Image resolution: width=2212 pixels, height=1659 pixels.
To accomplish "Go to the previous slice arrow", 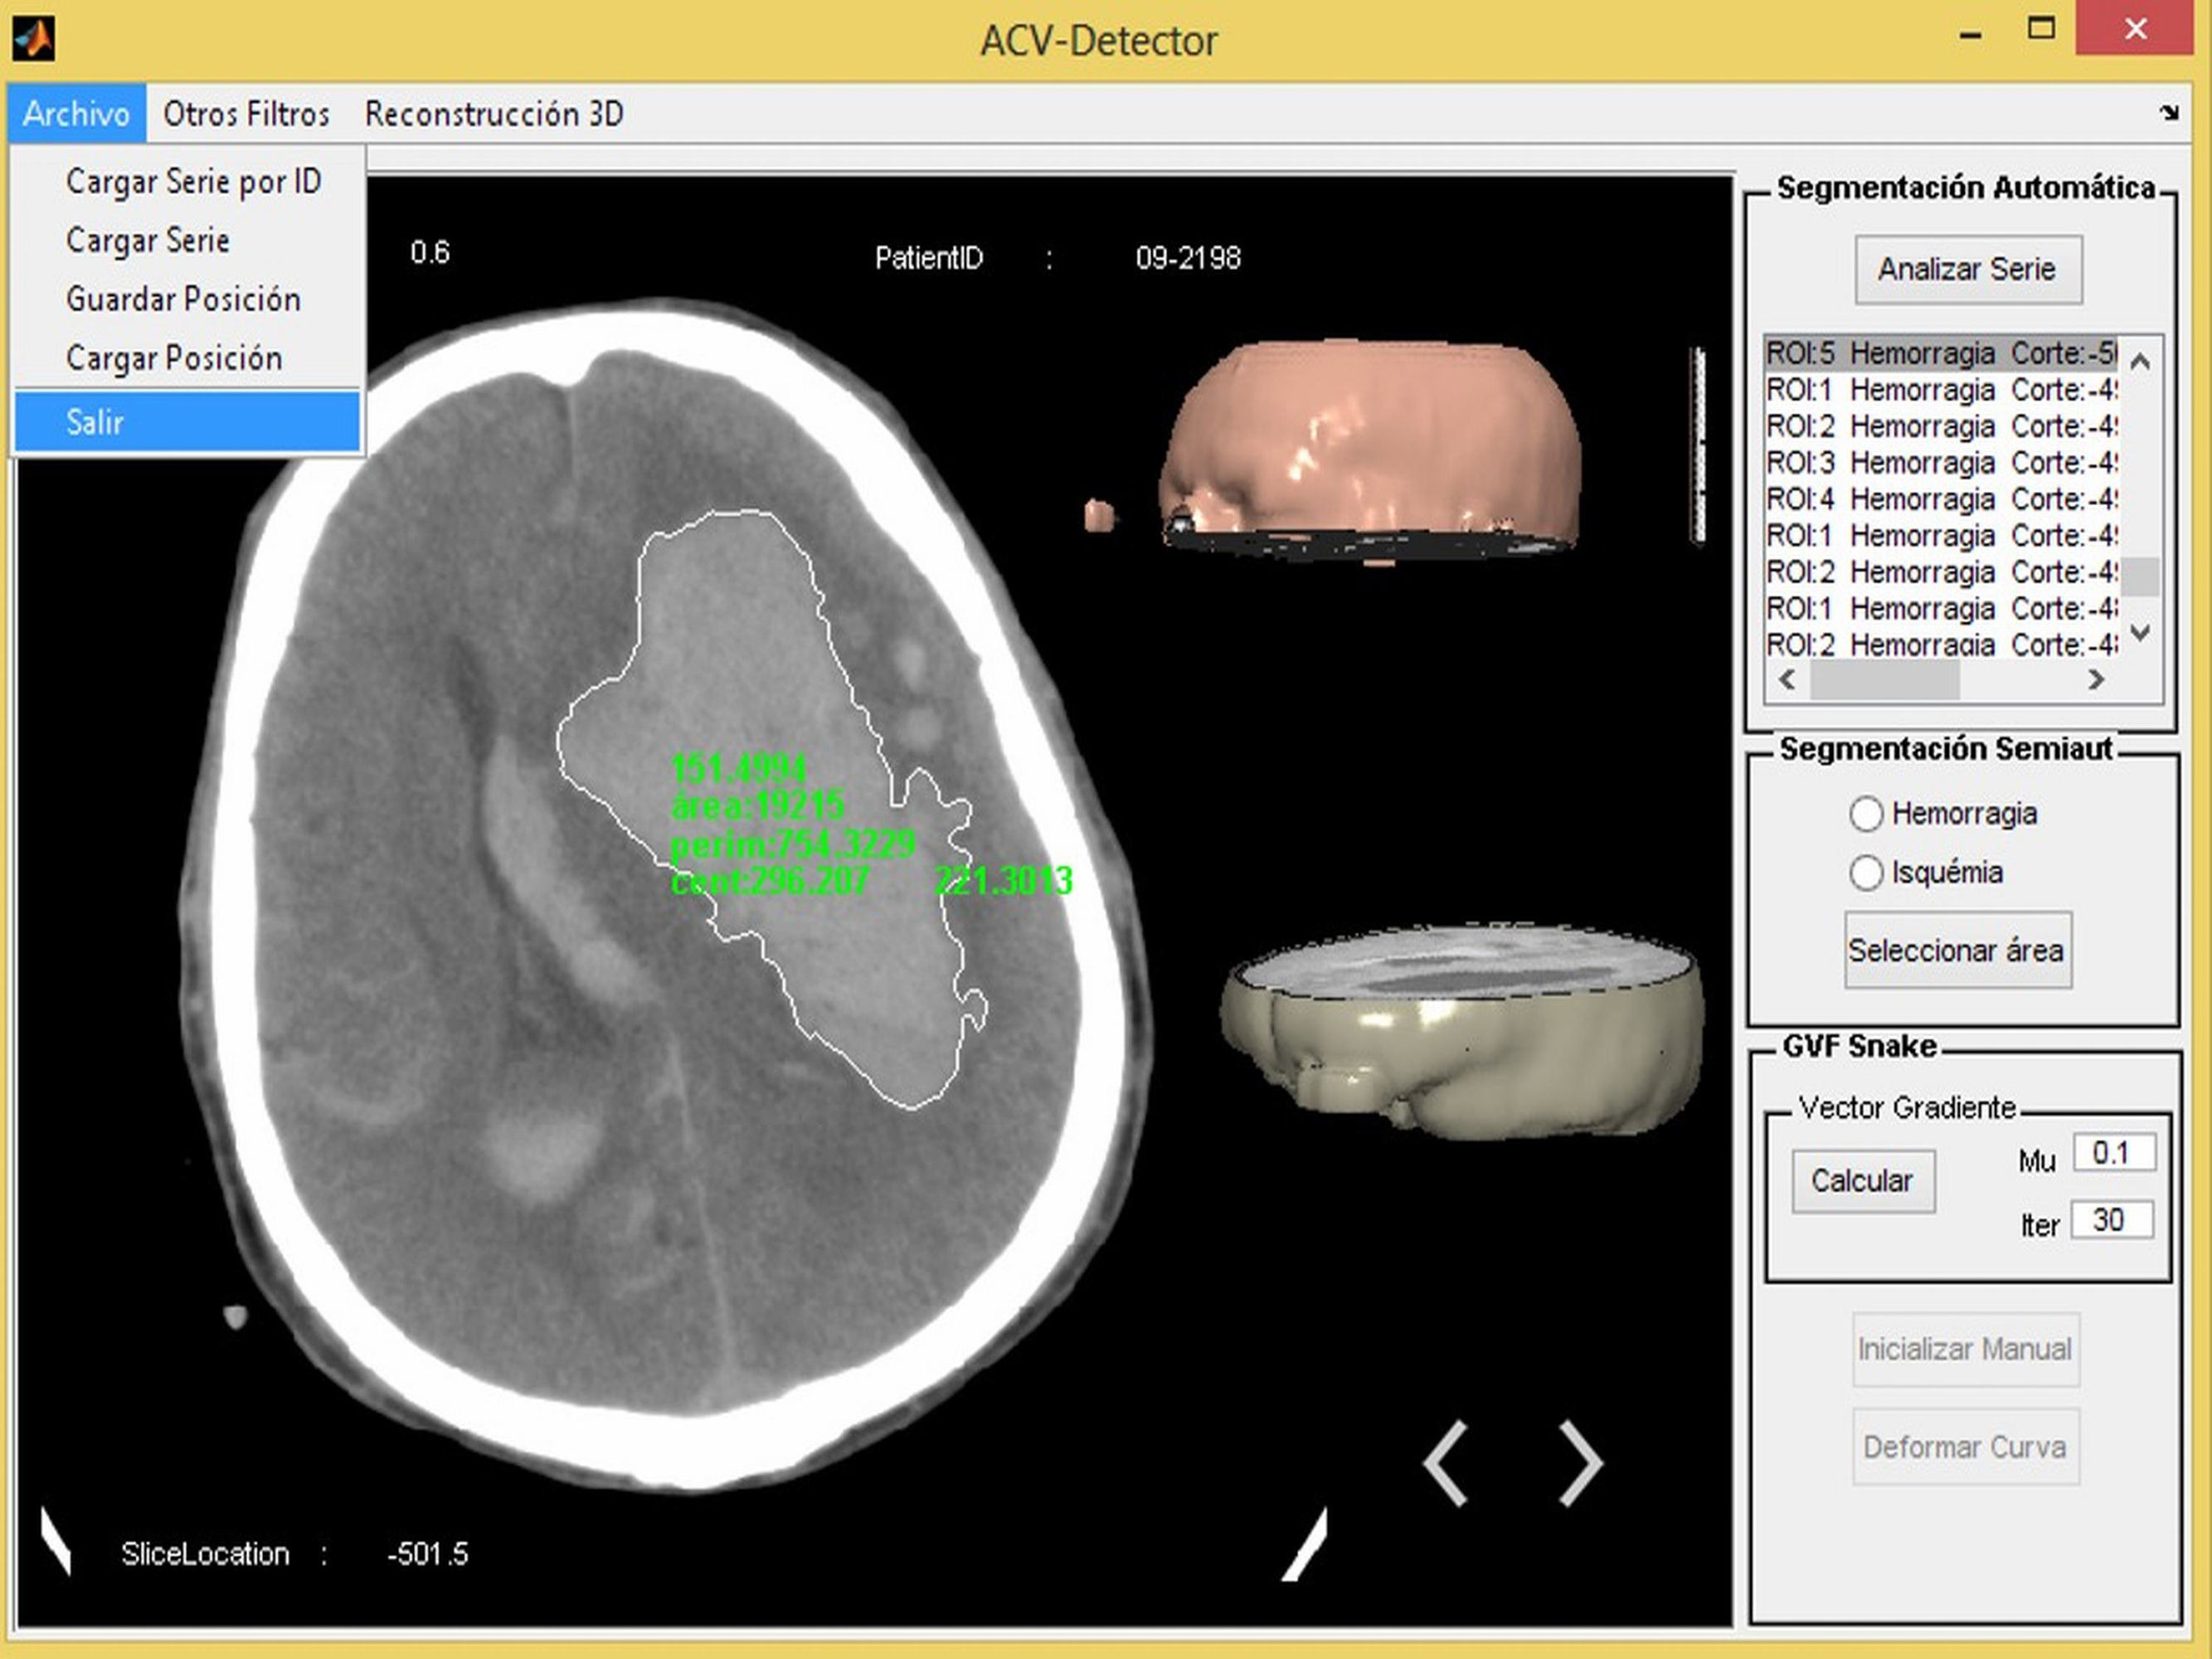I will [1446, 1463].
